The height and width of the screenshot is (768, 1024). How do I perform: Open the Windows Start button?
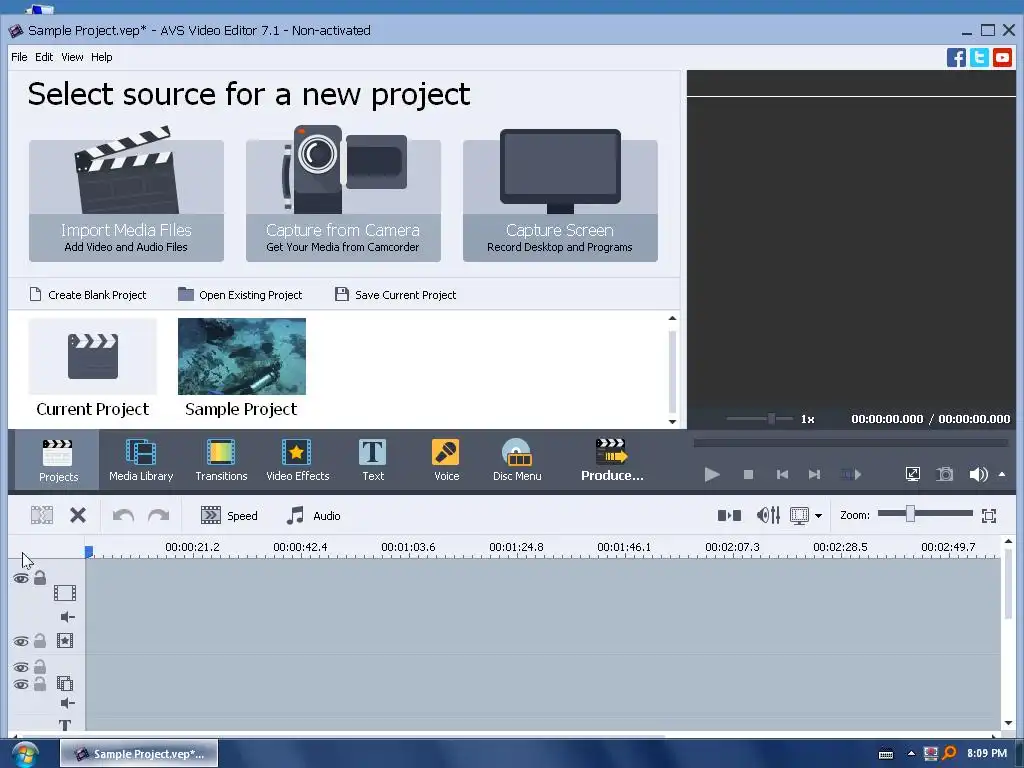click(x=25, y=754)
